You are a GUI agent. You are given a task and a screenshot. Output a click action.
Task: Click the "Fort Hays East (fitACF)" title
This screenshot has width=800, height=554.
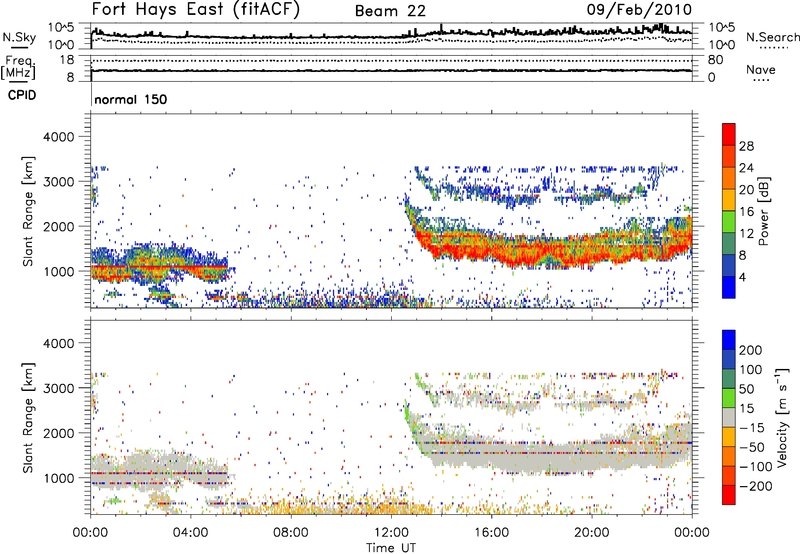click(x=196, y=10)
